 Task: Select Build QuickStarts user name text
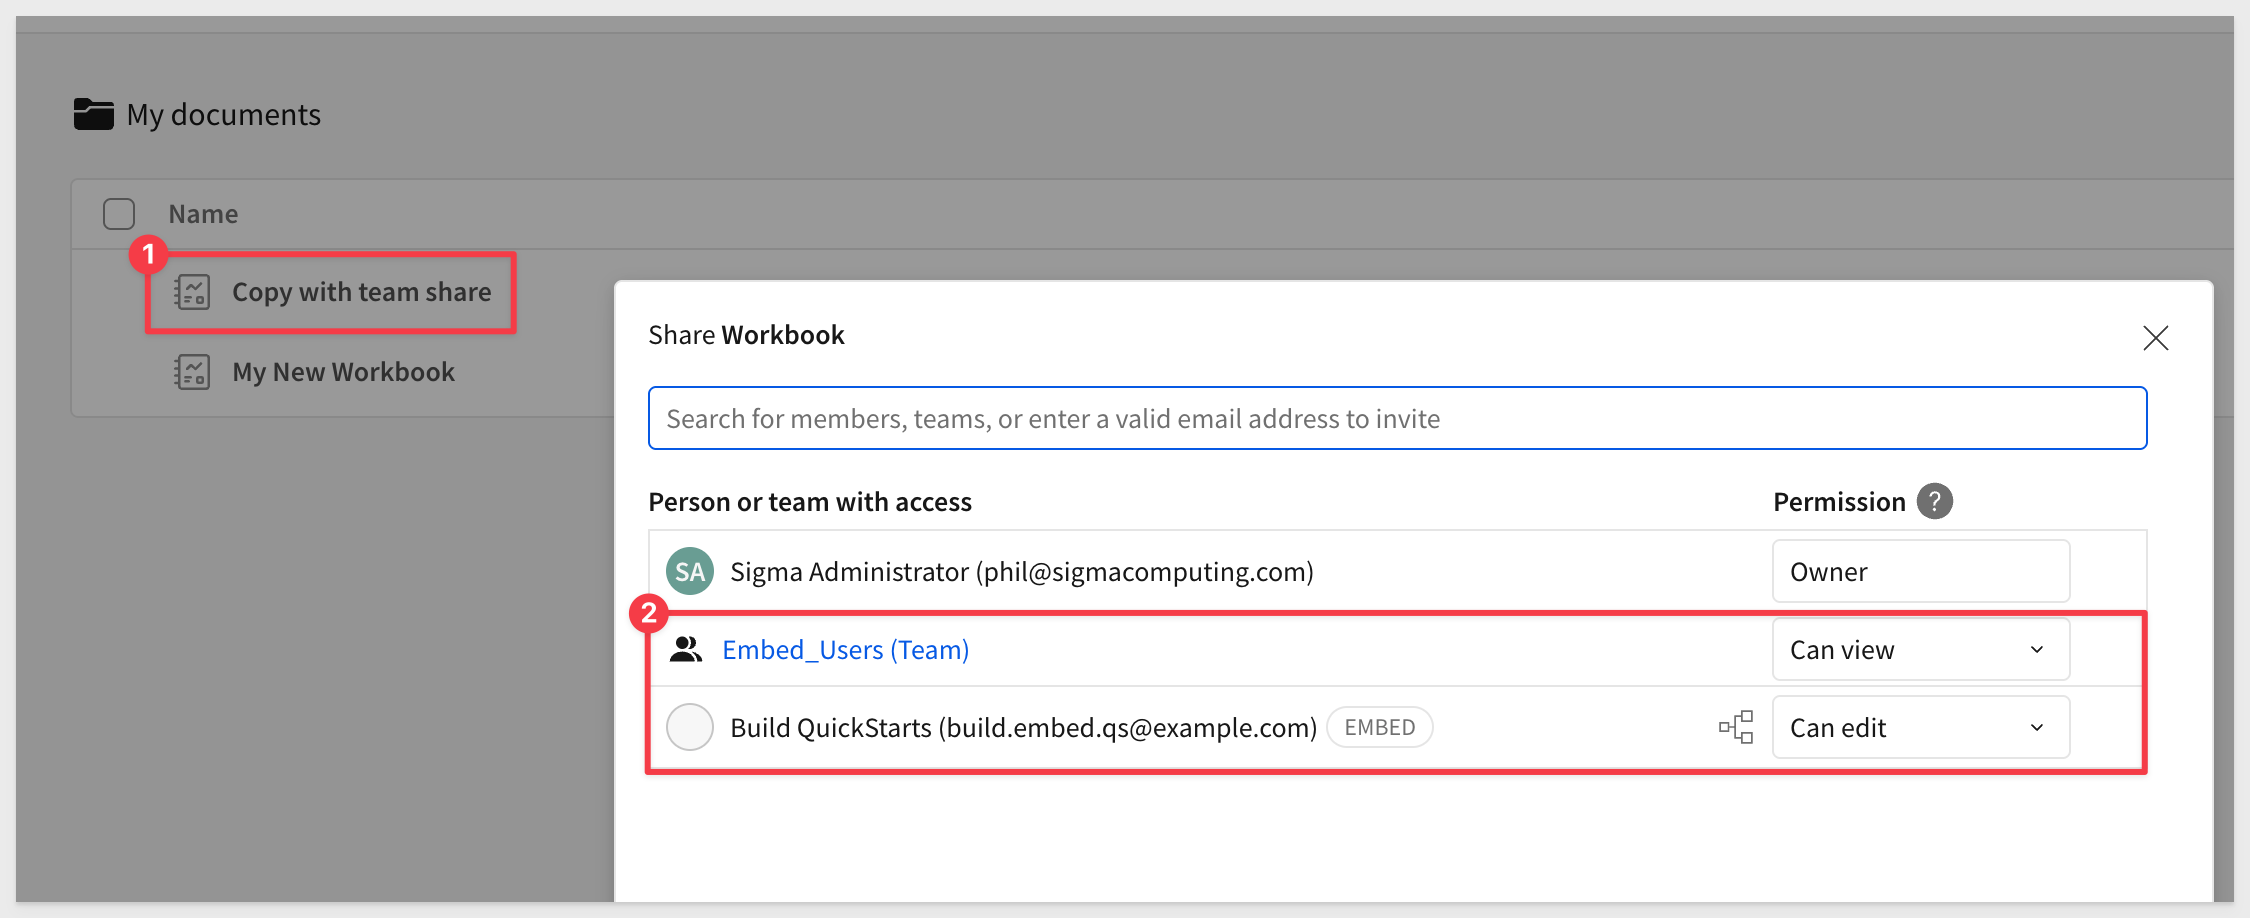click(1024, 728)
